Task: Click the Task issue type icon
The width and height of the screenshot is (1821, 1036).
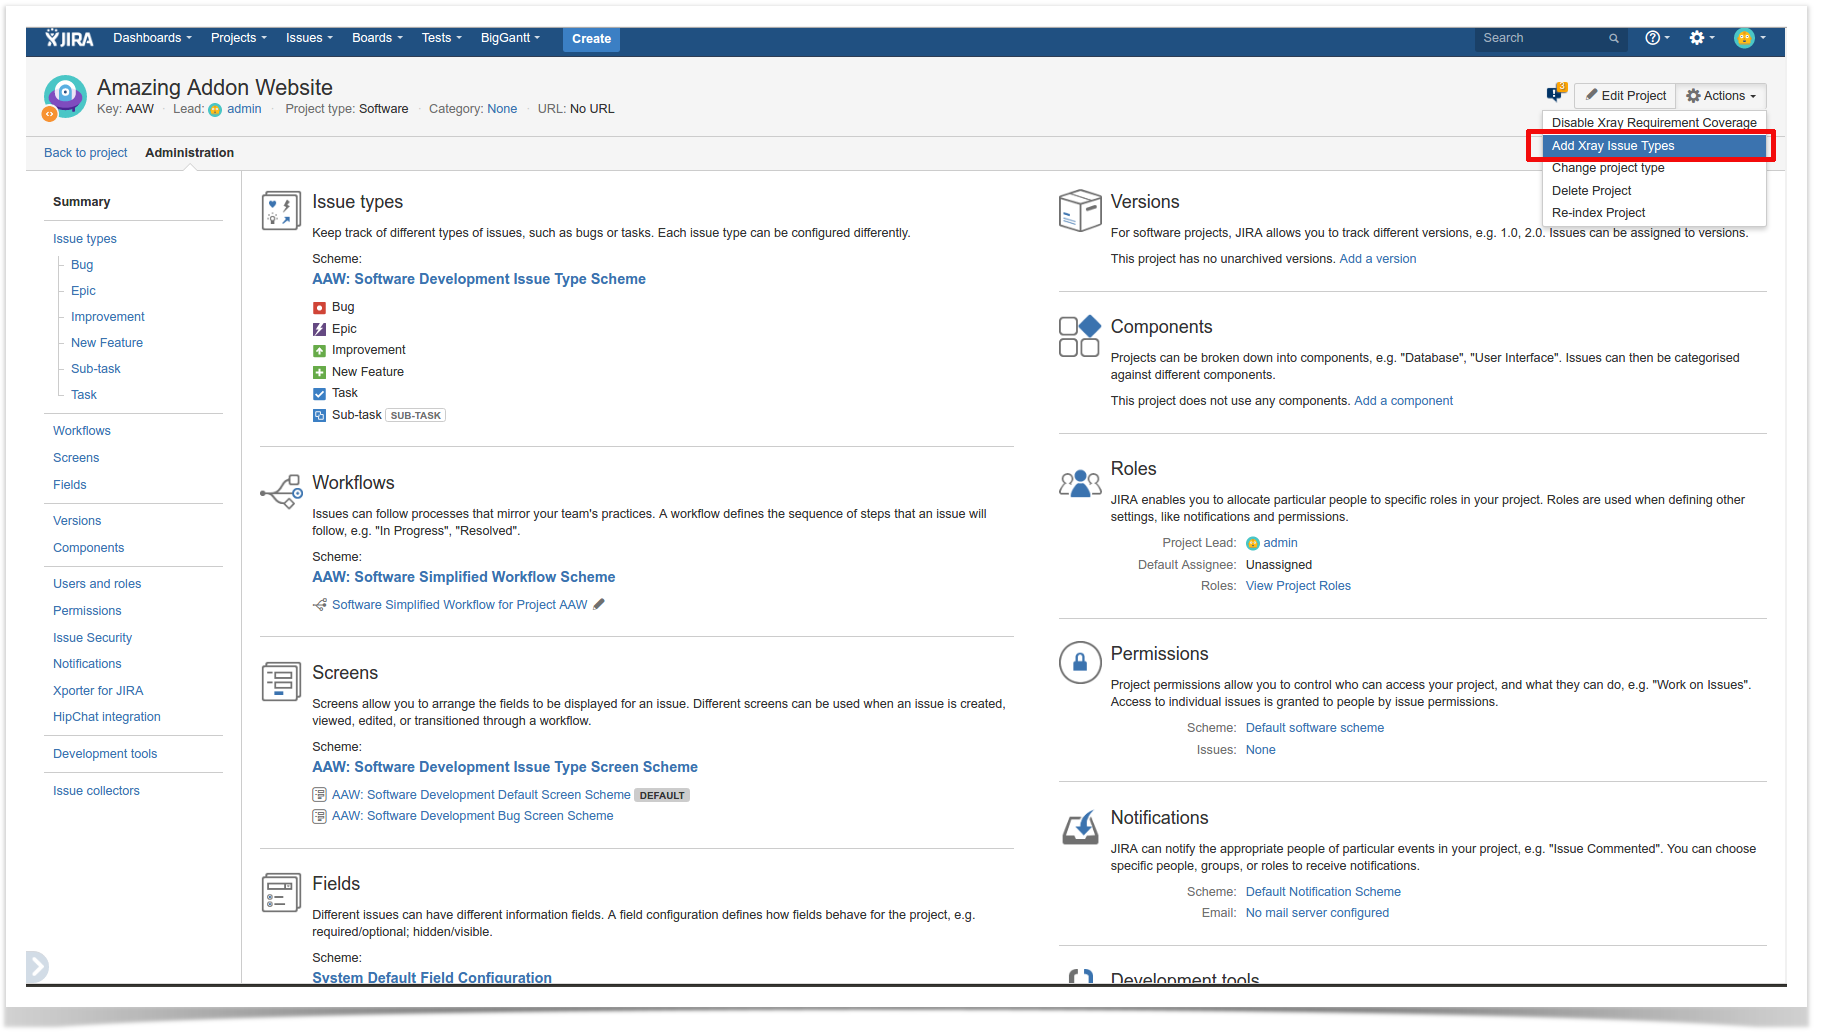Action: pyautogui.click(x=319, y=393)
